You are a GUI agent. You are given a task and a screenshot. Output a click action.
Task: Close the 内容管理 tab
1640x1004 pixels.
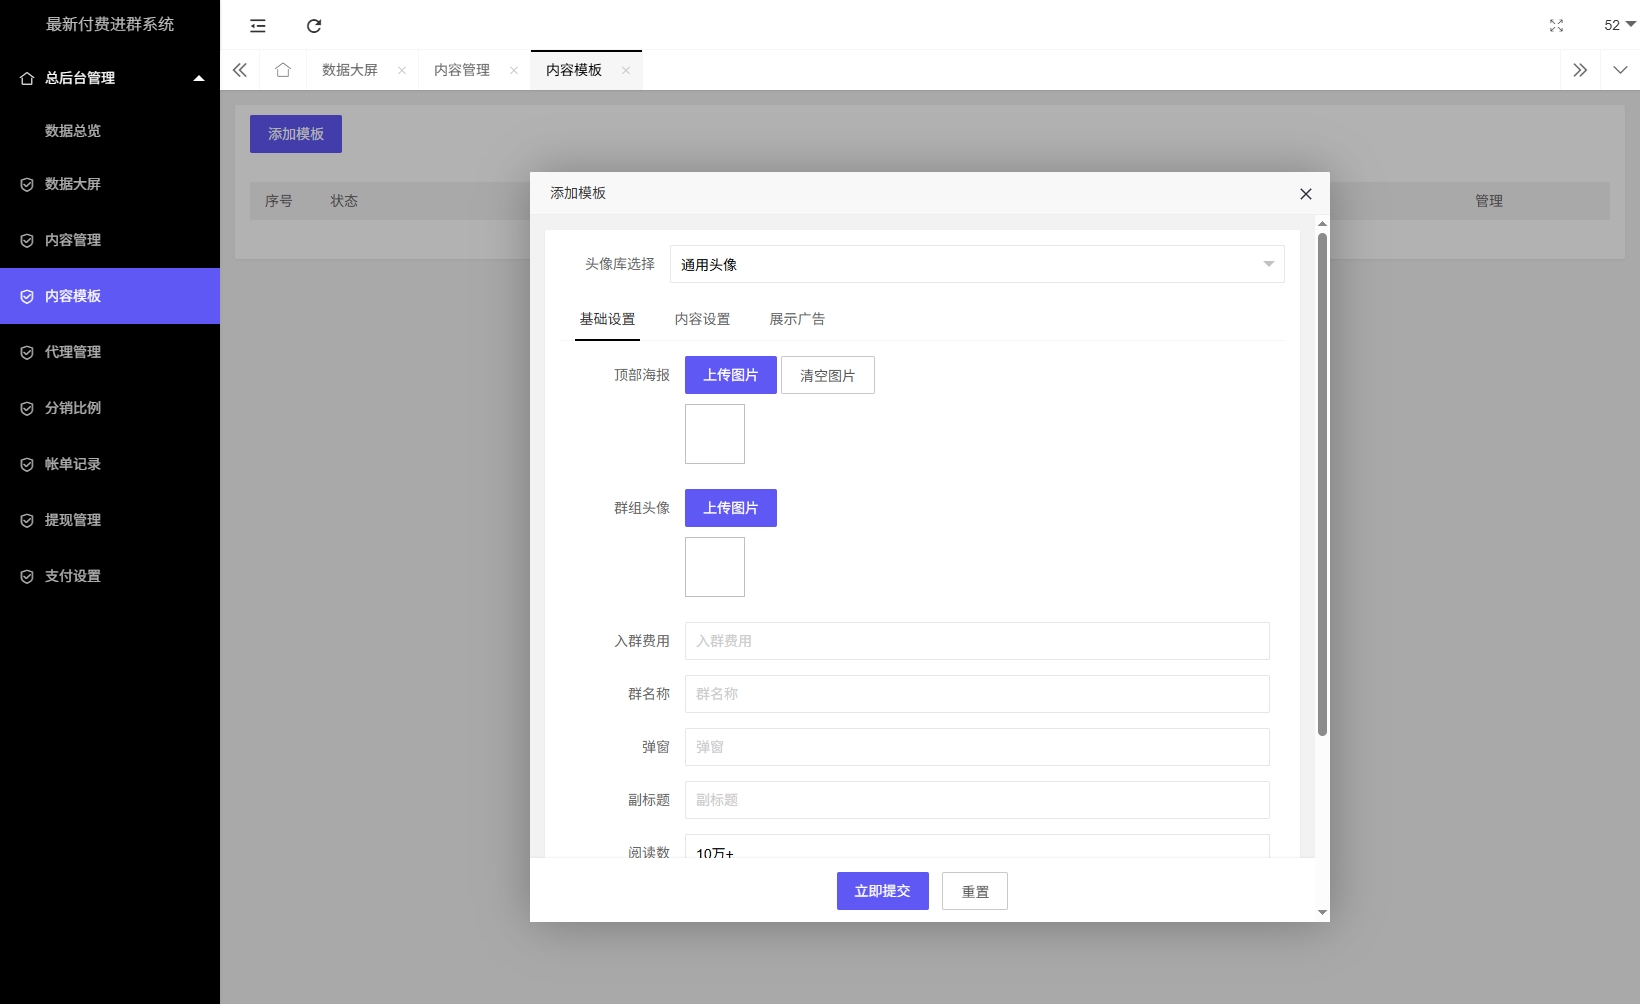pos(514,70)
